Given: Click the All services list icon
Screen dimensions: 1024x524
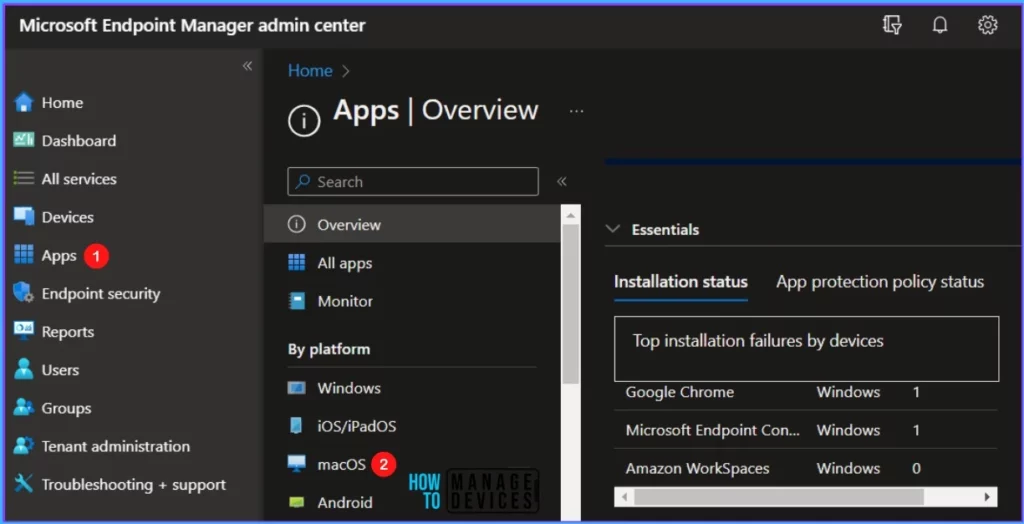Looking at the screenshot, I should click(24, 178).
